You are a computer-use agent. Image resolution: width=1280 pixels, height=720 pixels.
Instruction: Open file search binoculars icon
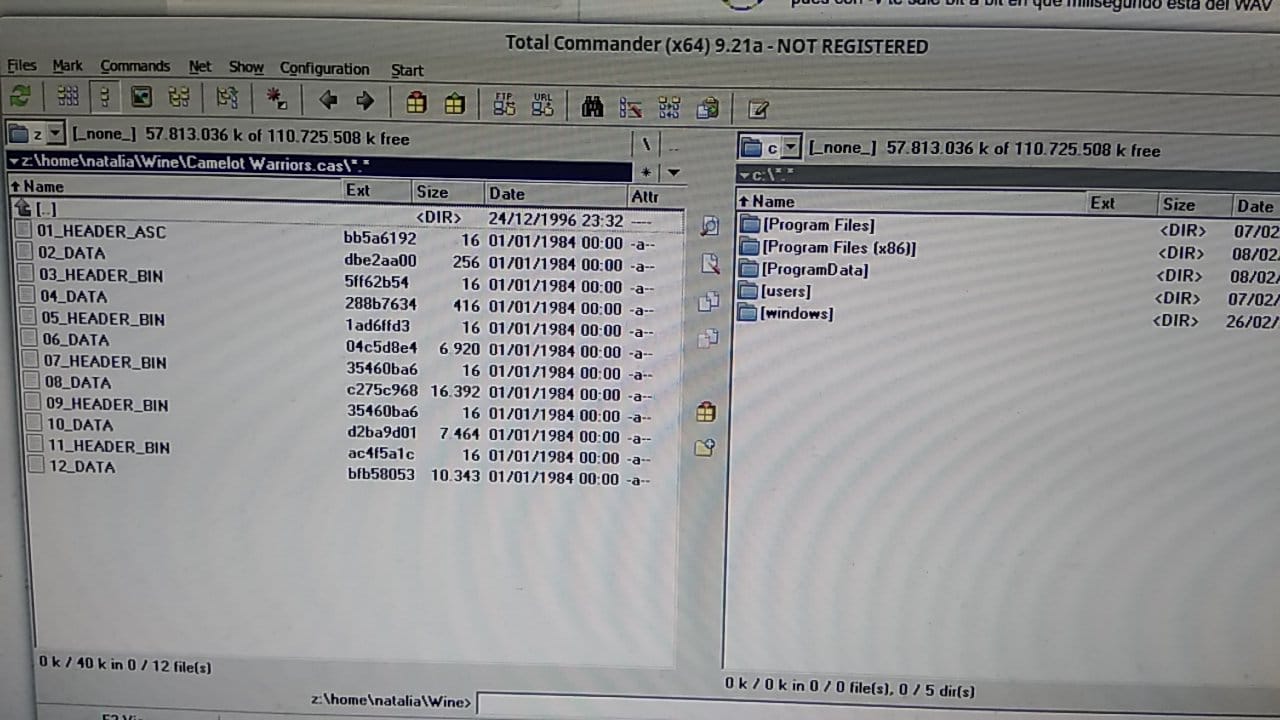click(593, 106)
